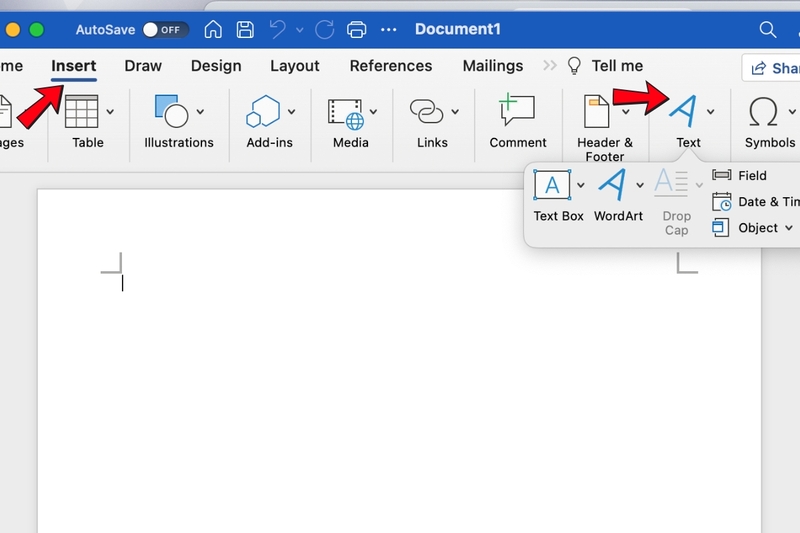The height and width of the screenshot is (533, 800).
Task: Expand the Table dropdown arrow
Action: (x=110, y=111)
